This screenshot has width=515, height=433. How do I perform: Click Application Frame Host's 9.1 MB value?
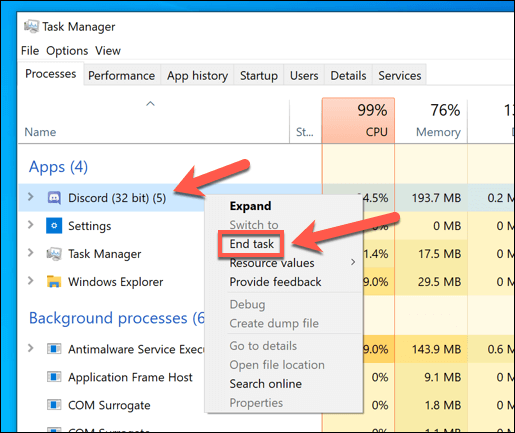click(442, 377)
